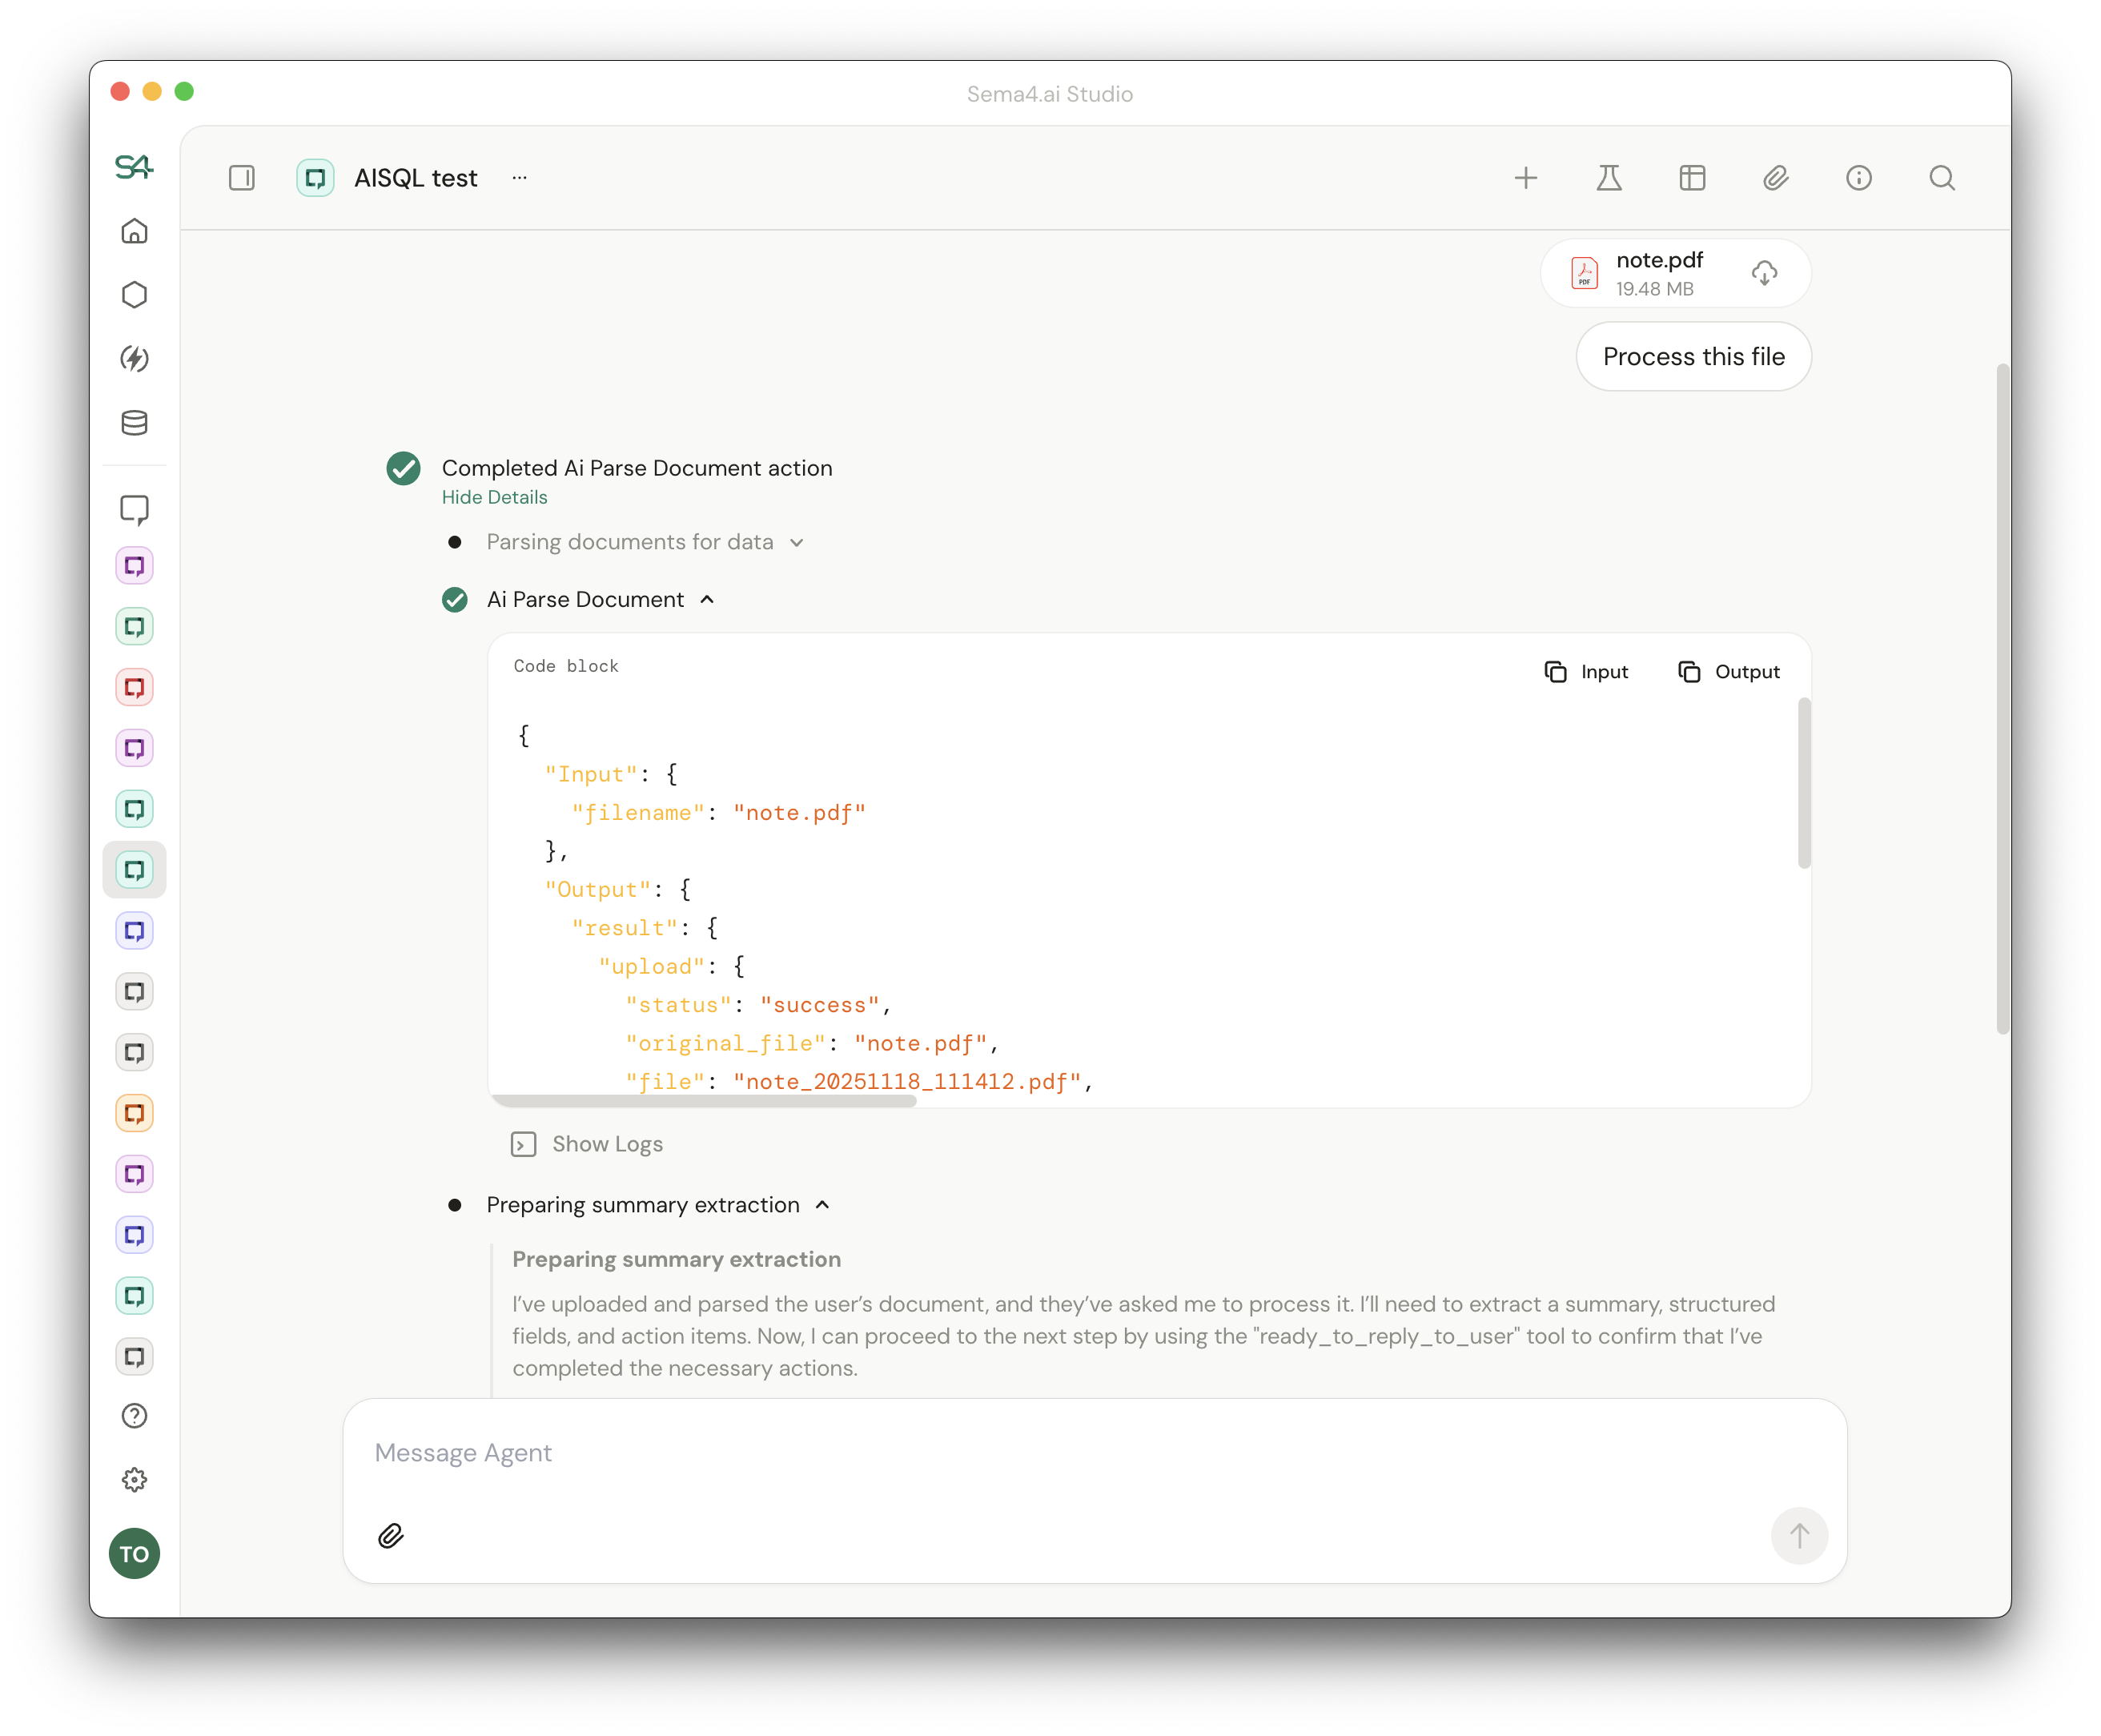Click the search magnifier icon
Image resolution: width=2101 pixels, height=1736 pixels.
pos(1941,178)
